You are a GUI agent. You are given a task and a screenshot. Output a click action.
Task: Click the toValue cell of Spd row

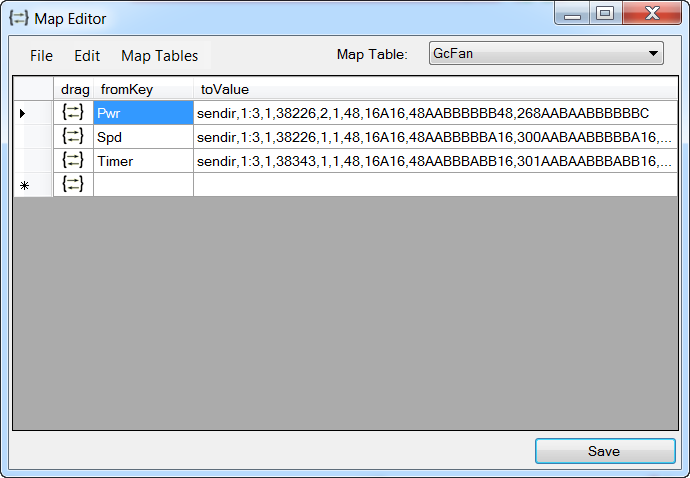435,136
